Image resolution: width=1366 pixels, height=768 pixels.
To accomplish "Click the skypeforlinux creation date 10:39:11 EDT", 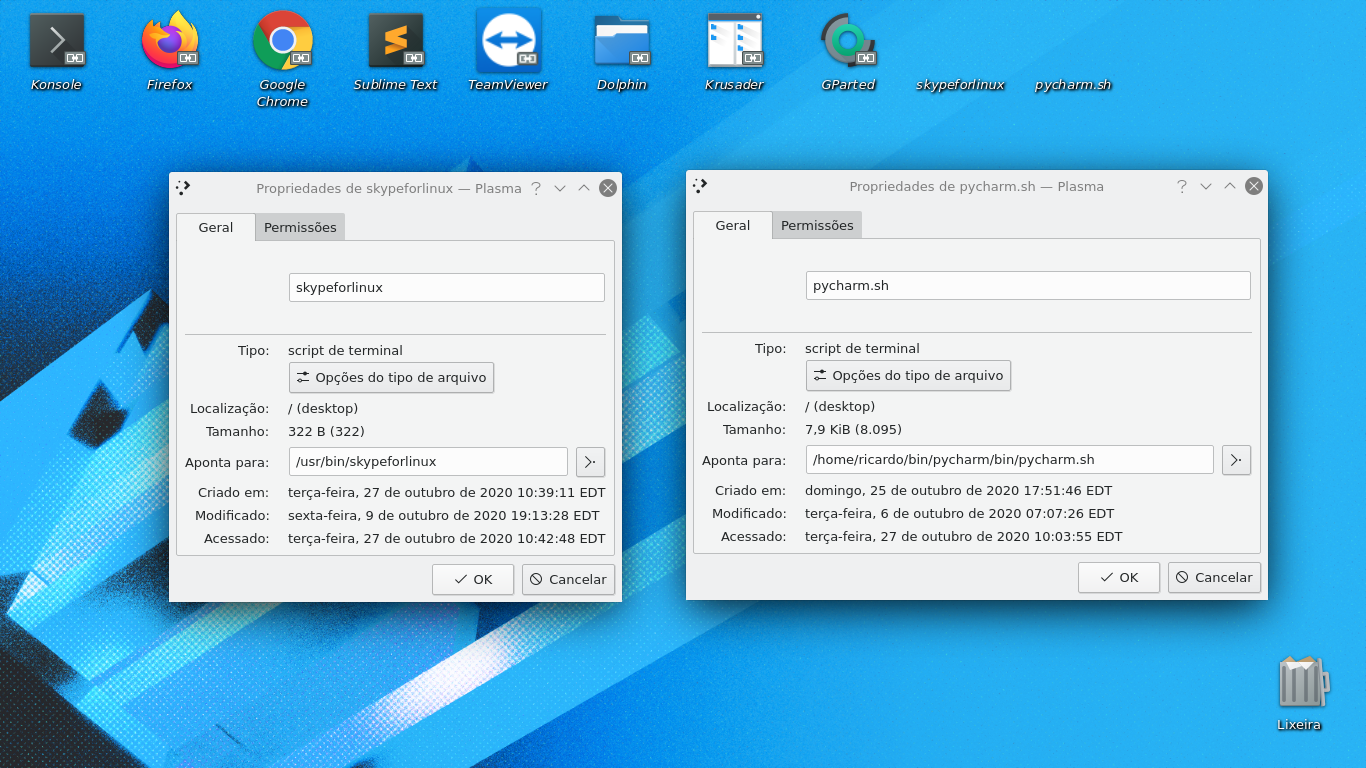I will tap(446, 493).
